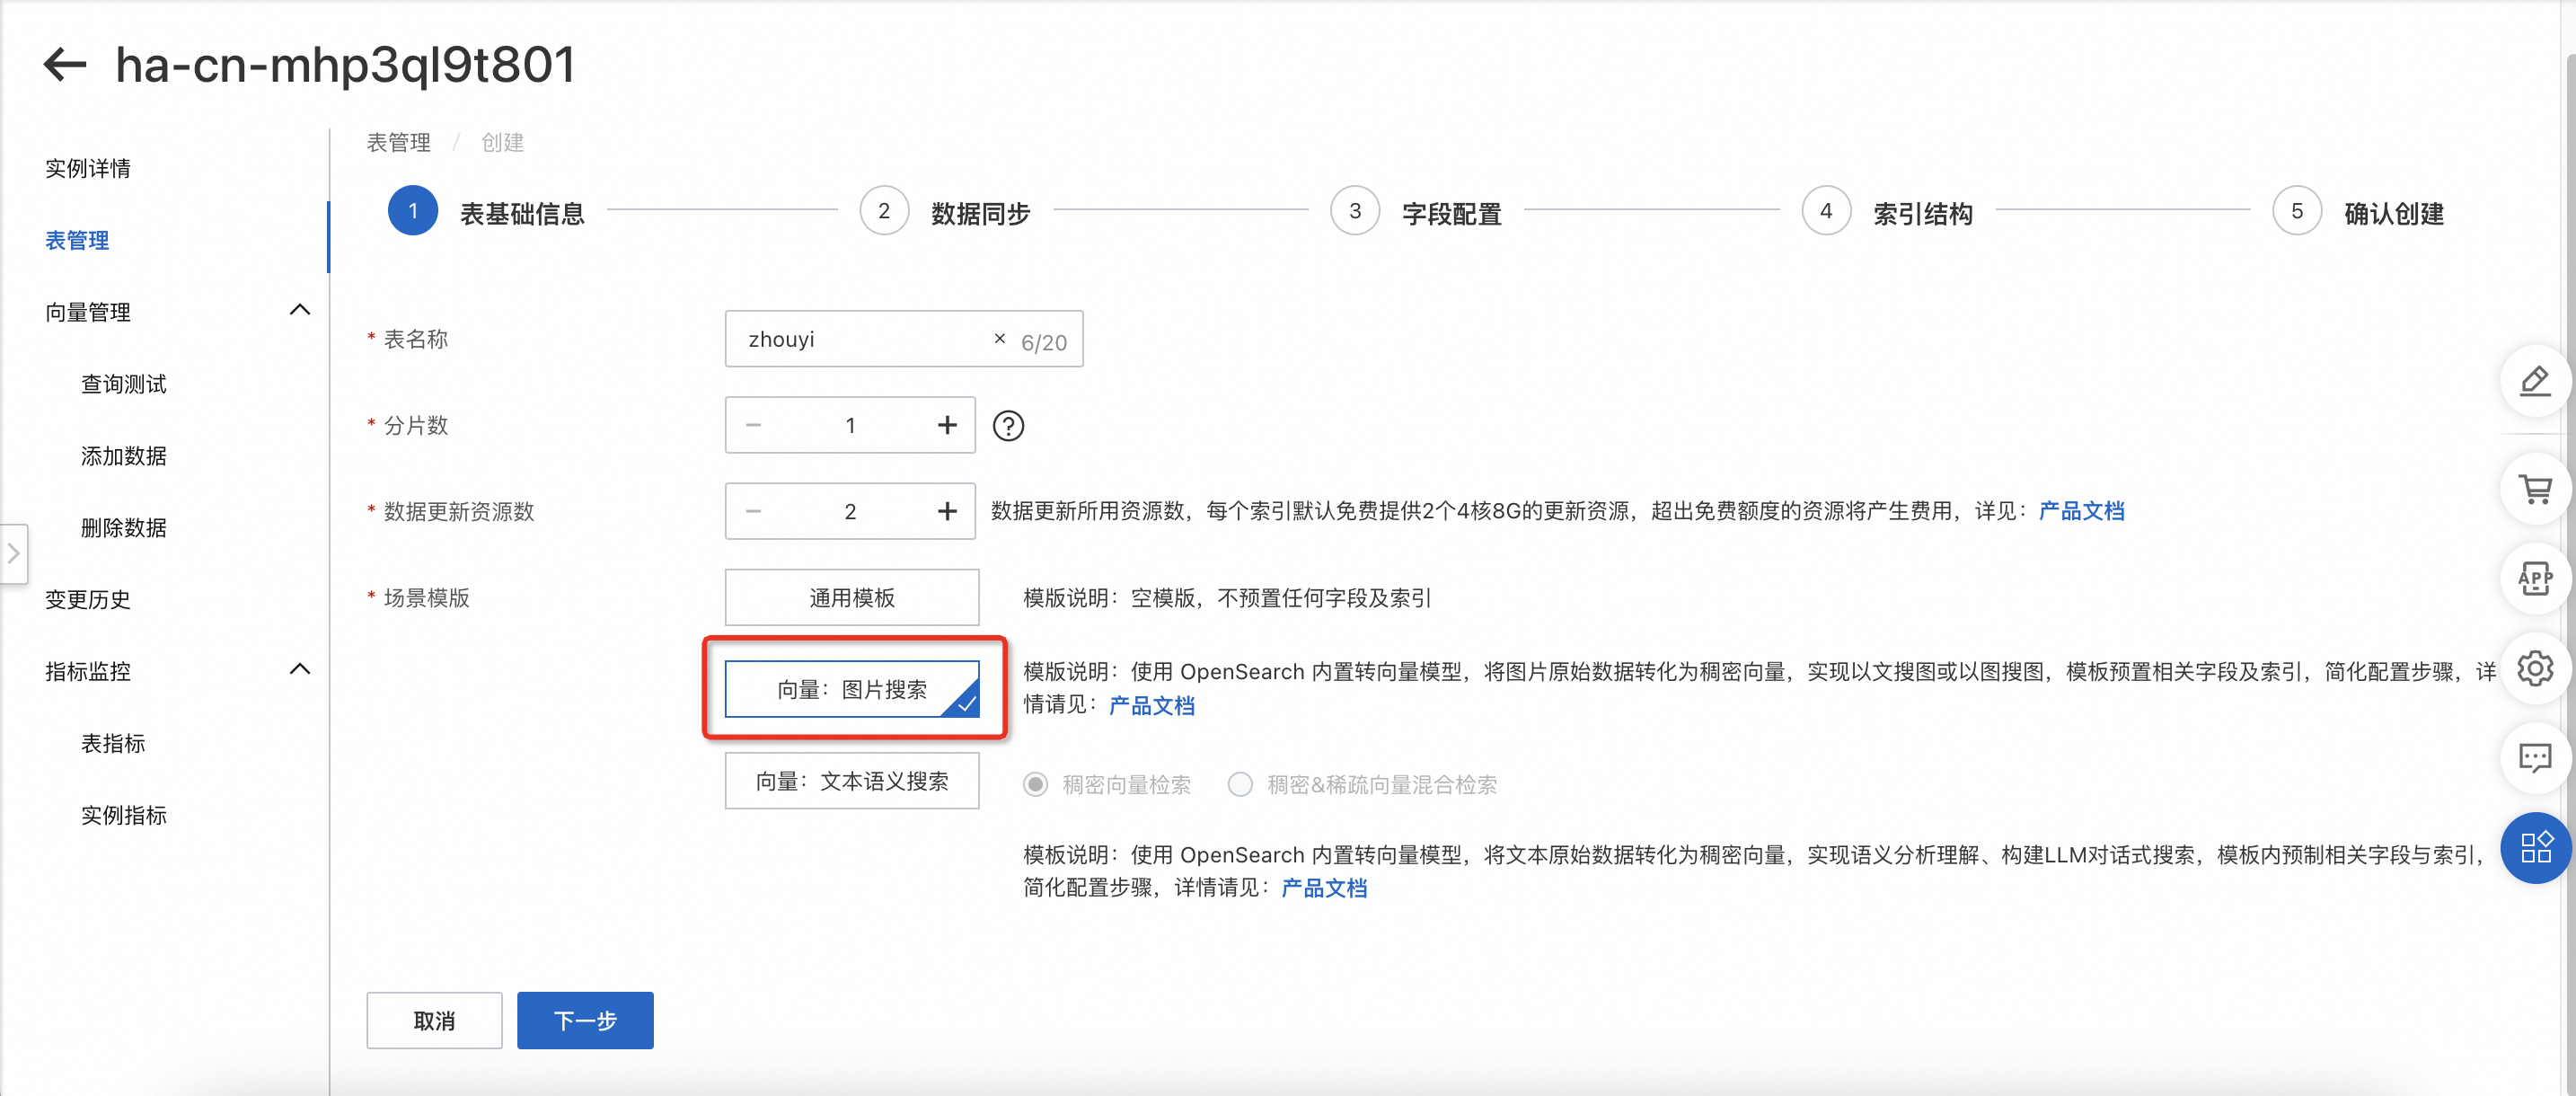Viewport: 2576px width, 1096px height.
Task: Expand the collapsed side panel arrow tab
Action: (x=13, y=553)
